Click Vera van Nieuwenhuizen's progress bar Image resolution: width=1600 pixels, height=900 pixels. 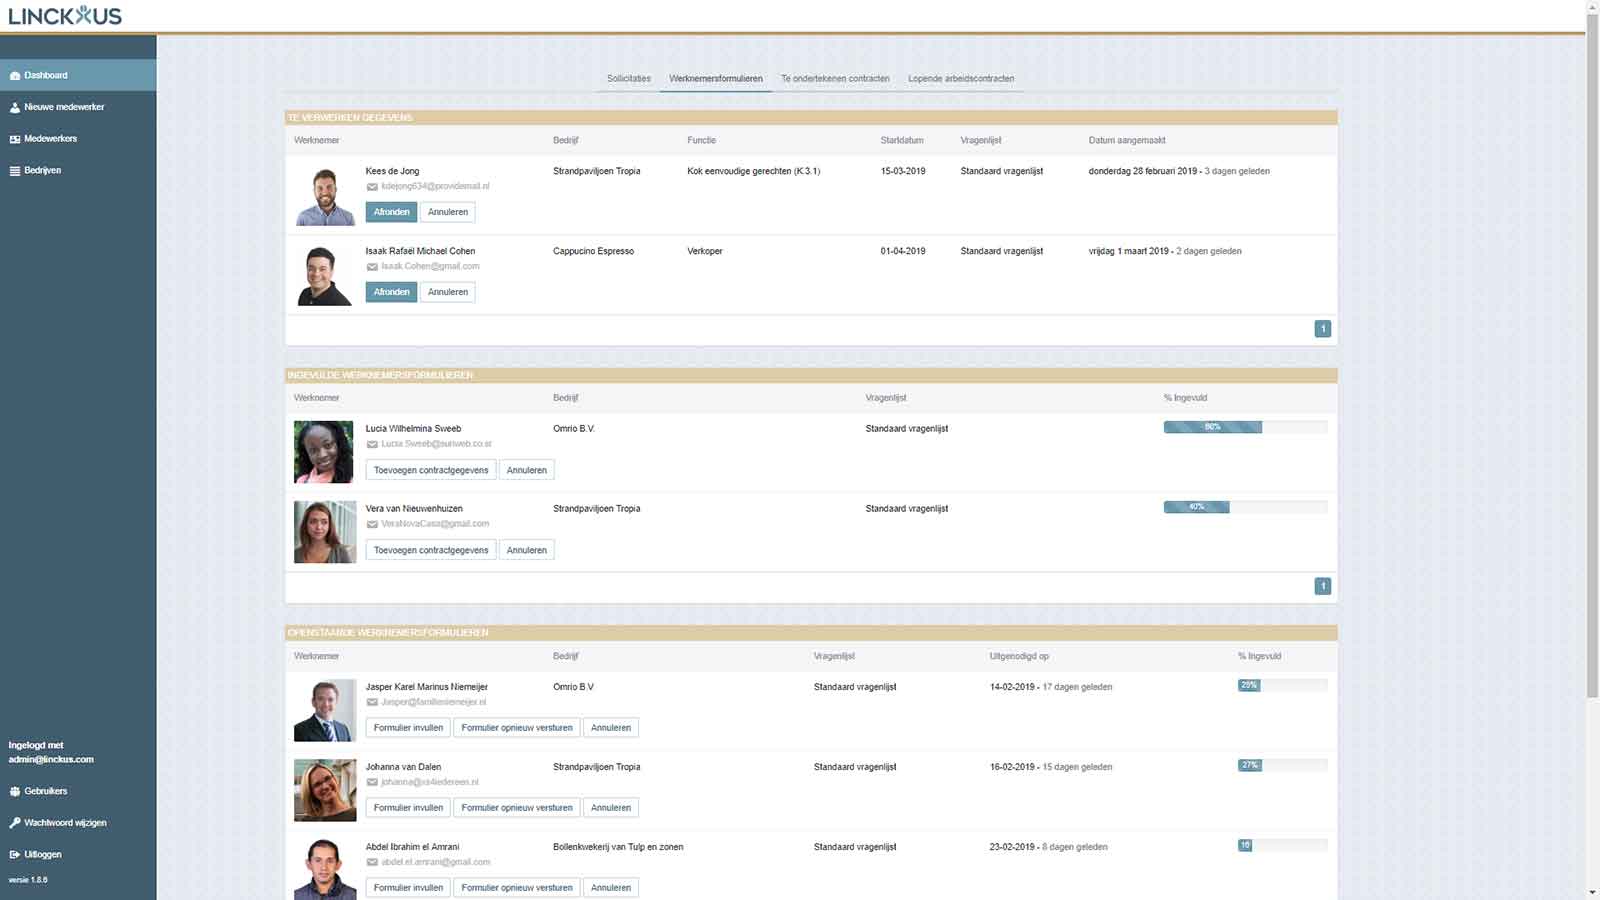pyautogui.click(x=1245, y=507)
